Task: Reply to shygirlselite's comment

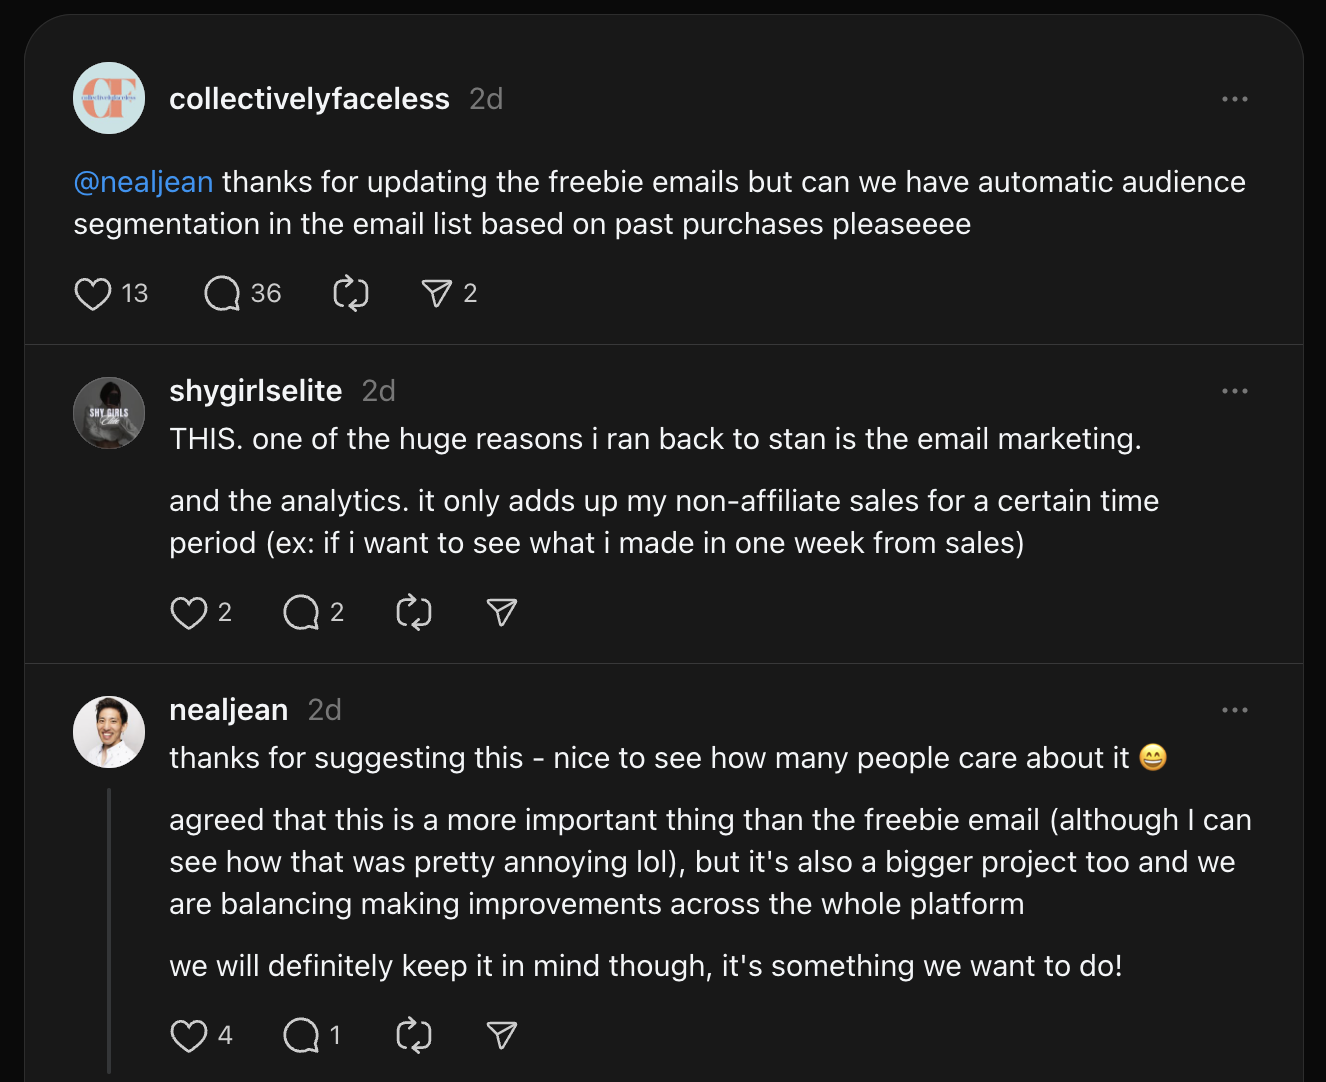Action: tap(301, 613)
